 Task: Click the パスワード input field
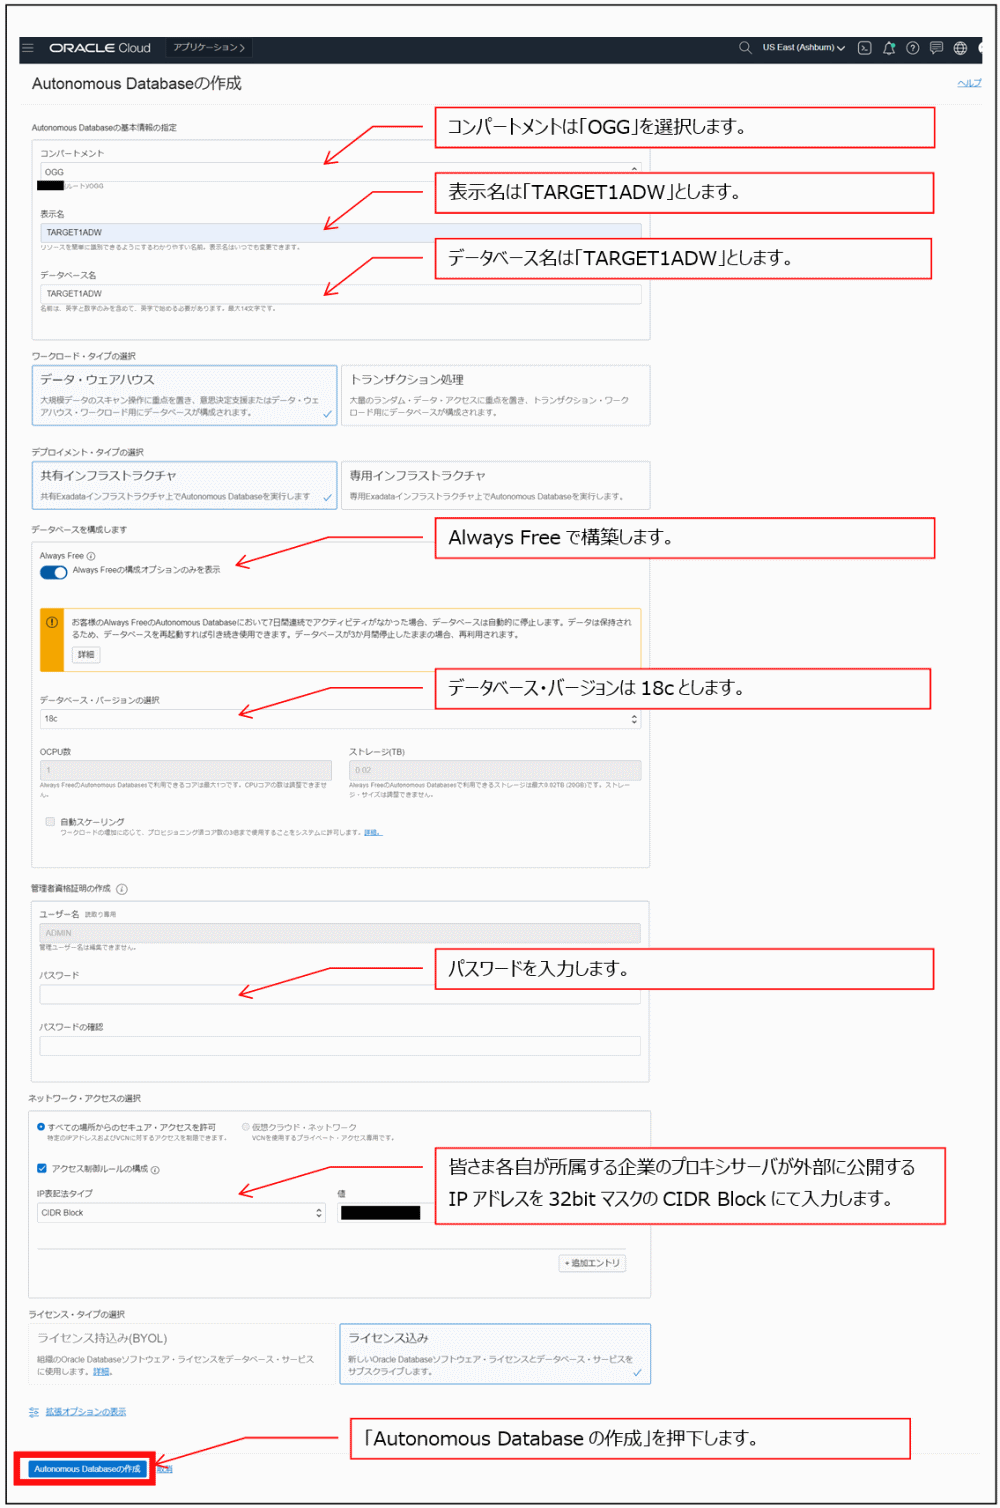tap(340, 995)
